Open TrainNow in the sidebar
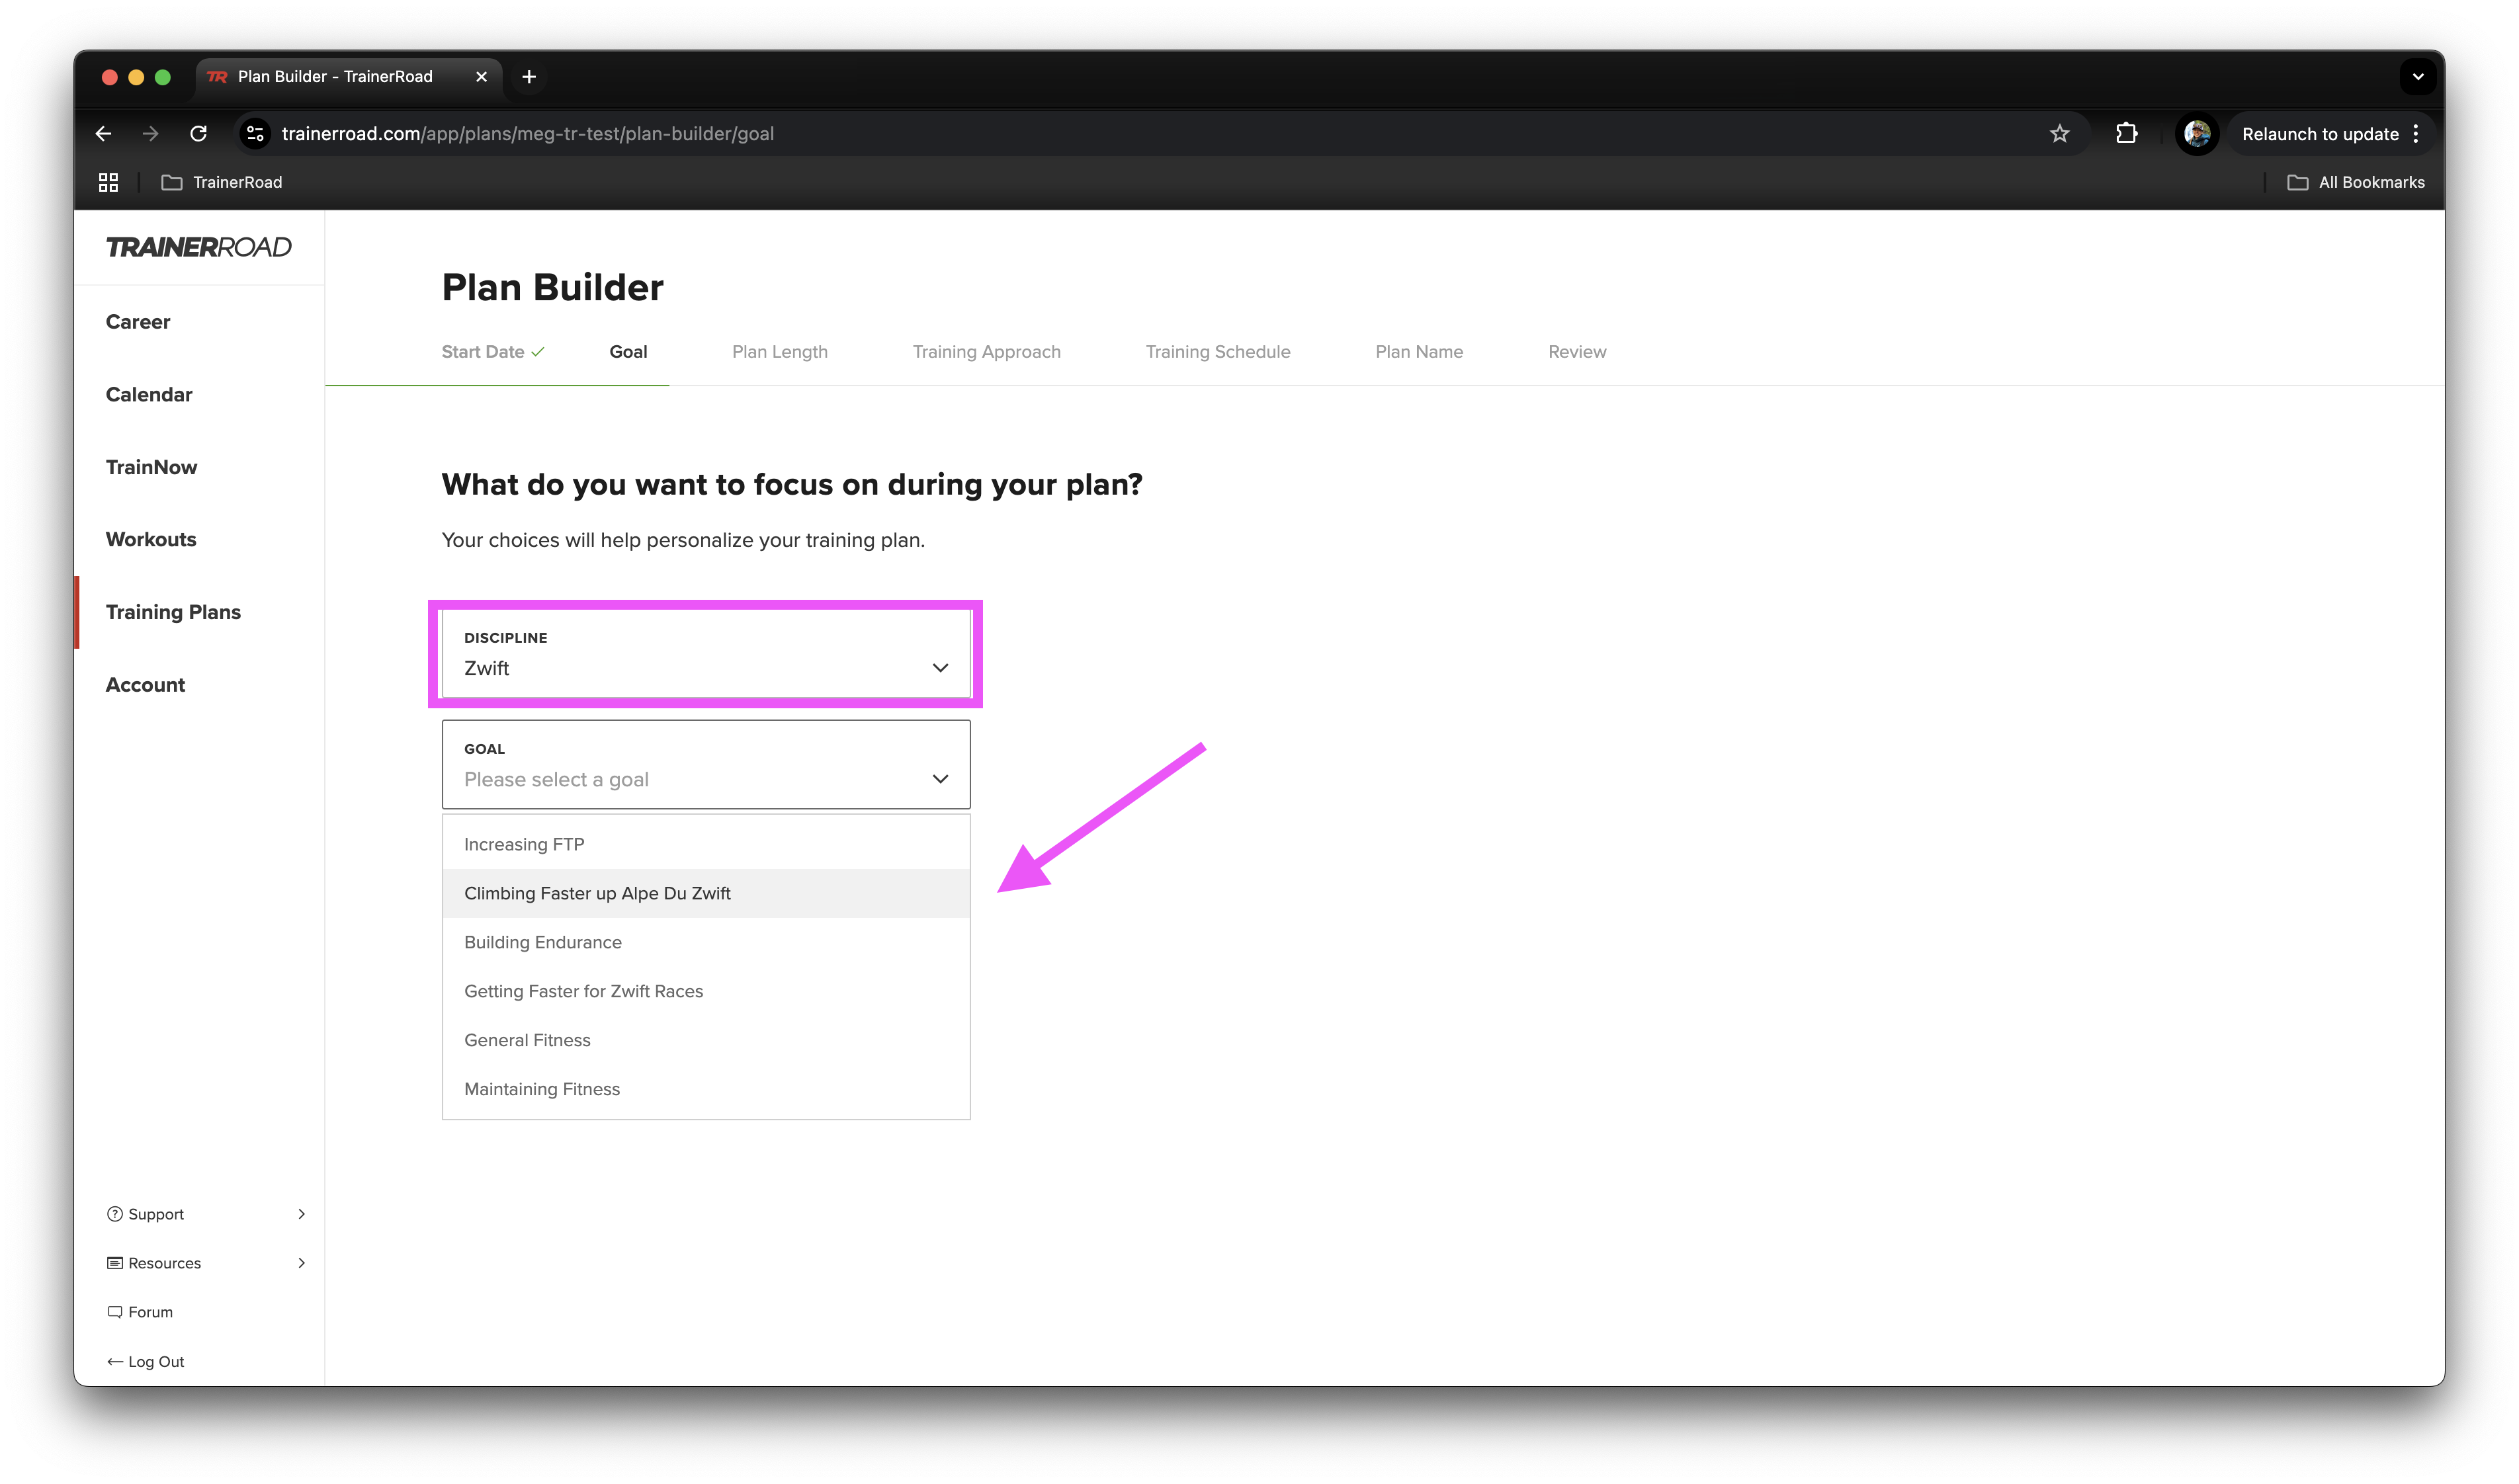This screenshot has height=1484, width=2519. (x=151, y=467)
